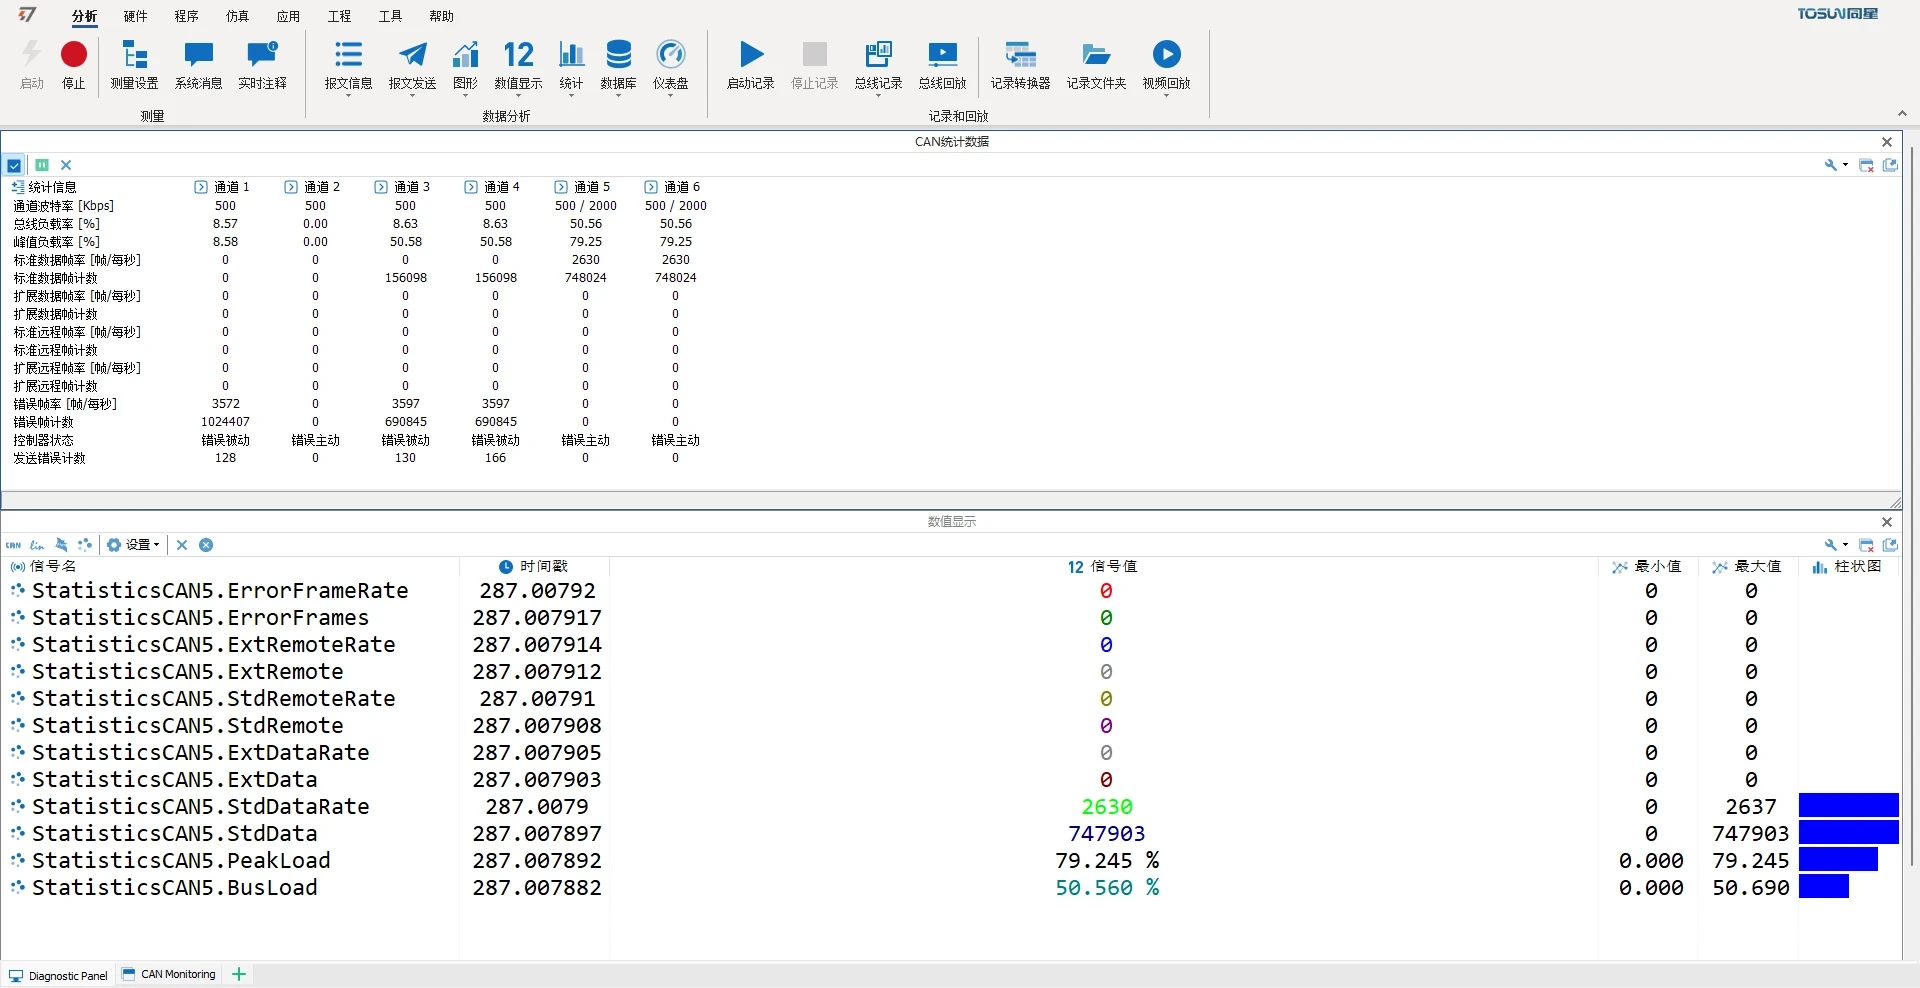Click the blue bar for StatisticsCAN5.BusLoad
Image resolution: width=1920 pixels, height=988 pixels.
1823,887
